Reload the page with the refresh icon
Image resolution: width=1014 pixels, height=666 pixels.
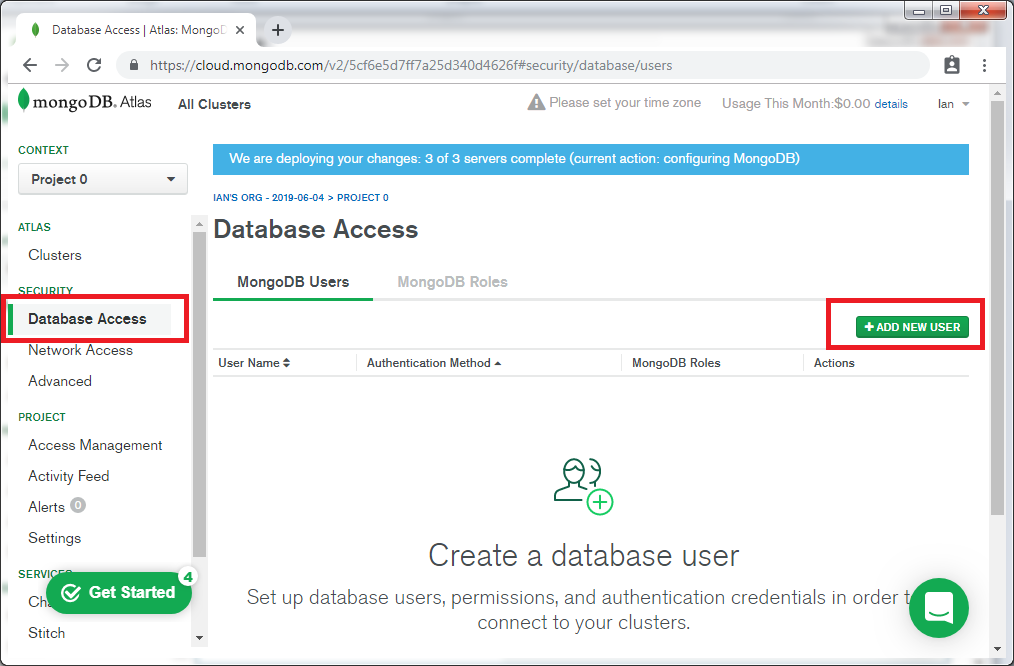[x=94, y=65]
